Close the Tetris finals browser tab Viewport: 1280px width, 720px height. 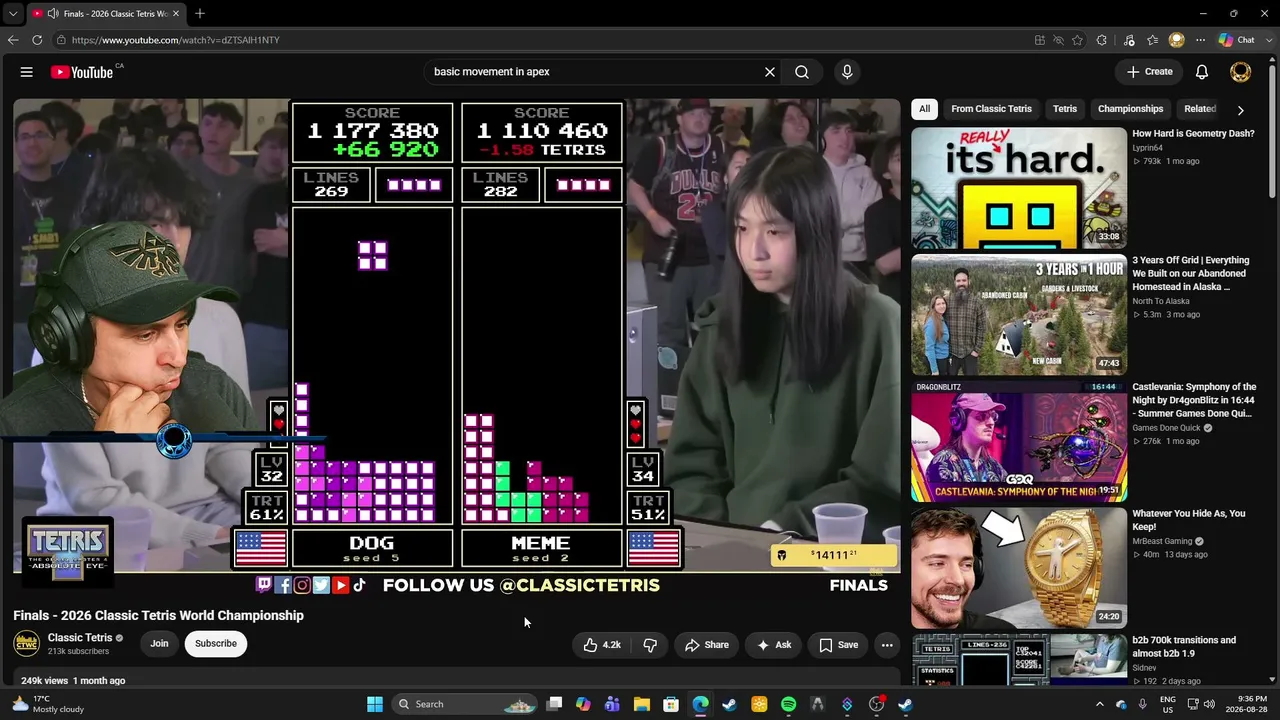point(176,14)
